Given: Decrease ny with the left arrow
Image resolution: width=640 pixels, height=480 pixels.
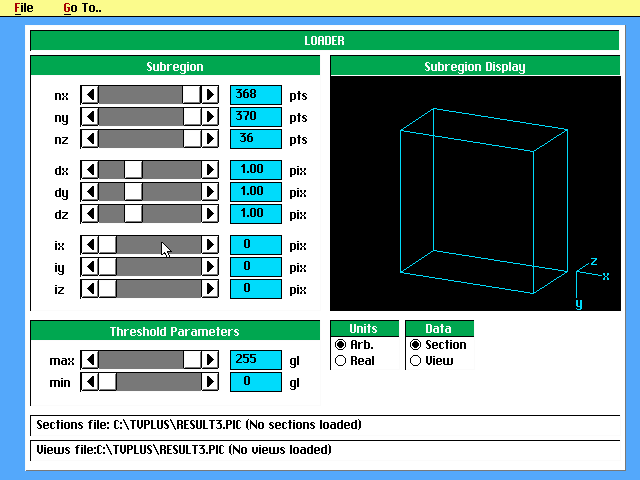Looking at the screenshot, I should click(90, 117).
